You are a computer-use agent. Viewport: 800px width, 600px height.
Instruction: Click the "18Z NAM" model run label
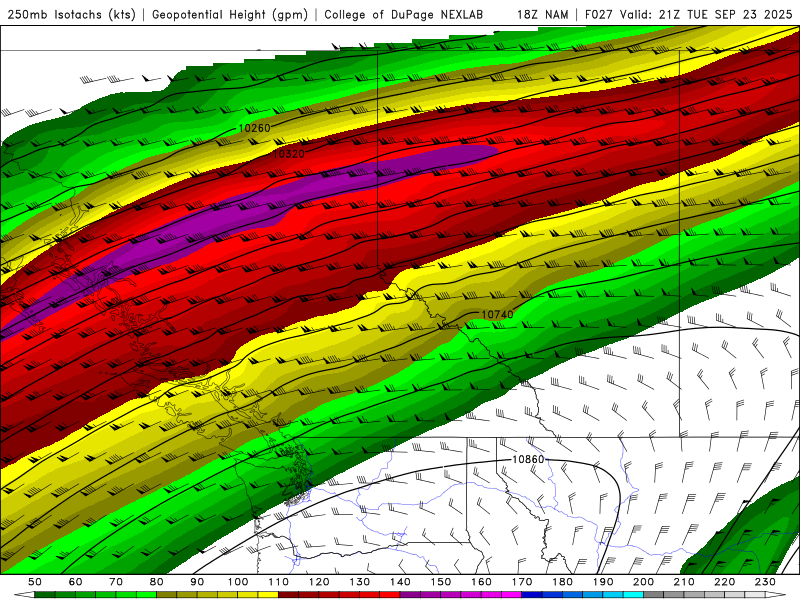542,15
